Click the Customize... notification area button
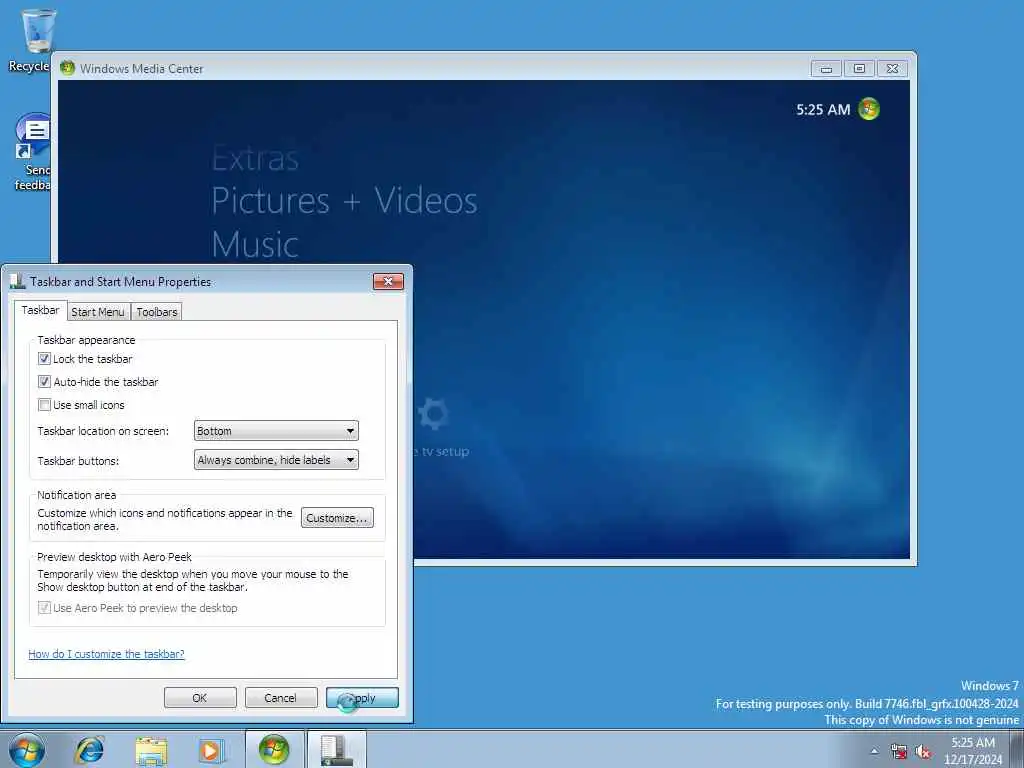Viewport: 1024px width, 768px height. tap(337, 518)
